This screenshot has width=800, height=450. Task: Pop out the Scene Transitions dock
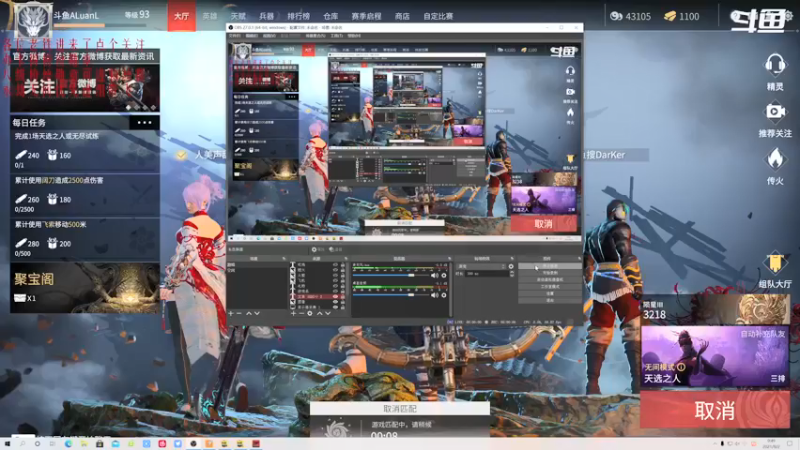click(x=512, y=259)
